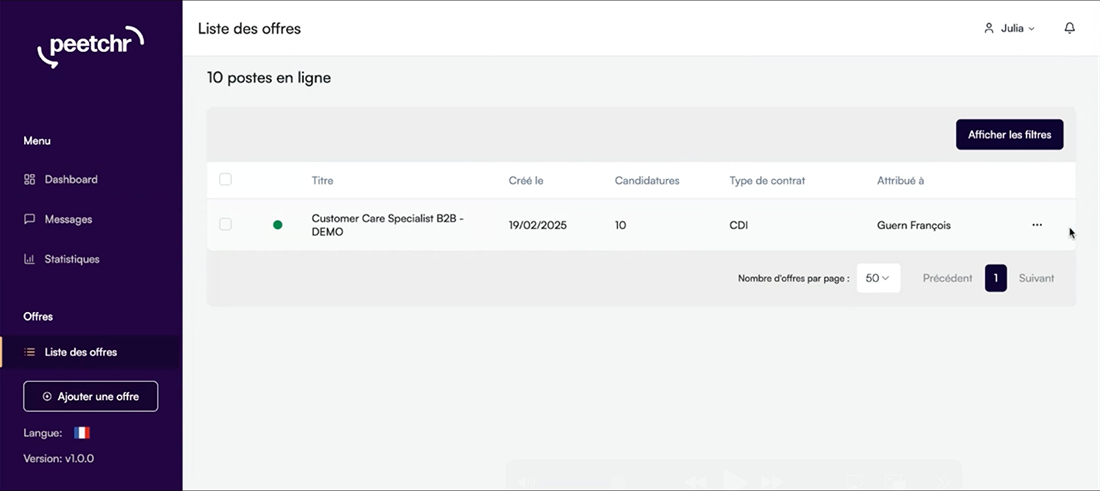Viewport: 1100px width, 491px height.
Task: Open the offers per page dropdown
Action: [x=878, y=278]
